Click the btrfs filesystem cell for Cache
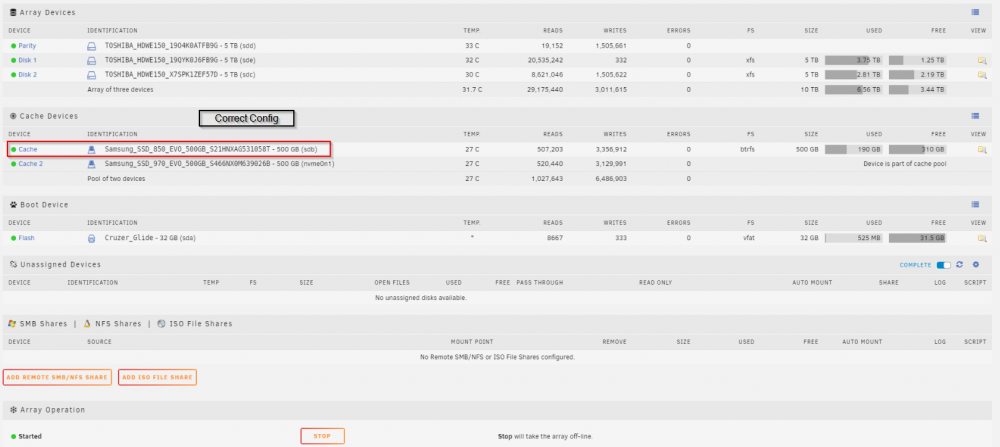This screenshot has width=1000, height=447. coord(749,149)
